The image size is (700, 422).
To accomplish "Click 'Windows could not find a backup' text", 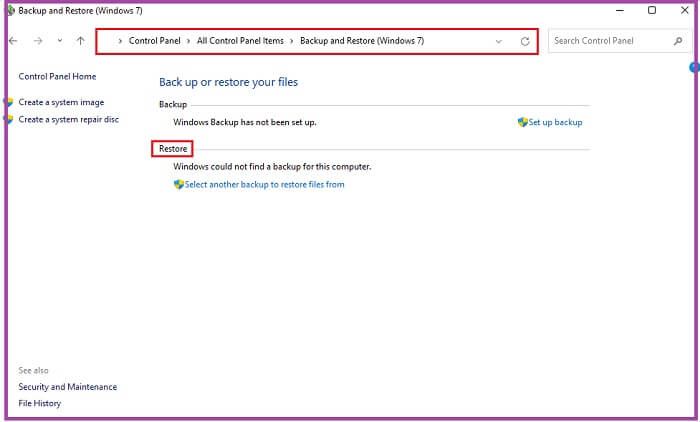I will [272, 167].
